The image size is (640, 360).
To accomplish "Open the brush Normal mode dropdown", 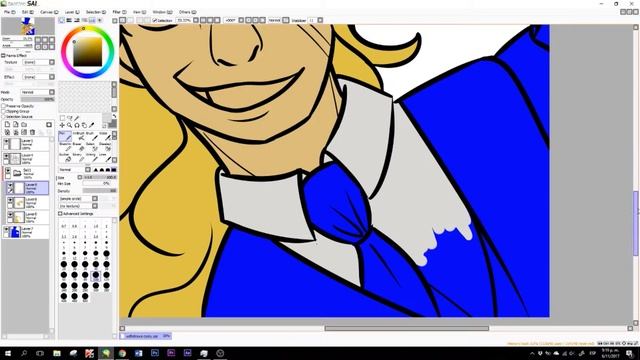I will (88, 170).
